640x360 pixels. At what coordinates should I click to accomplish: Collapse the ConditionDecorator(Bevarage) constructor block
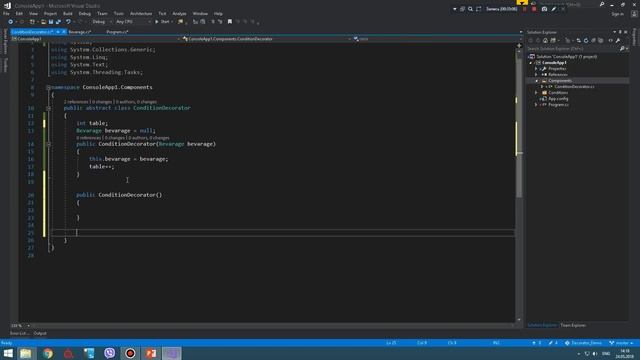48,144
